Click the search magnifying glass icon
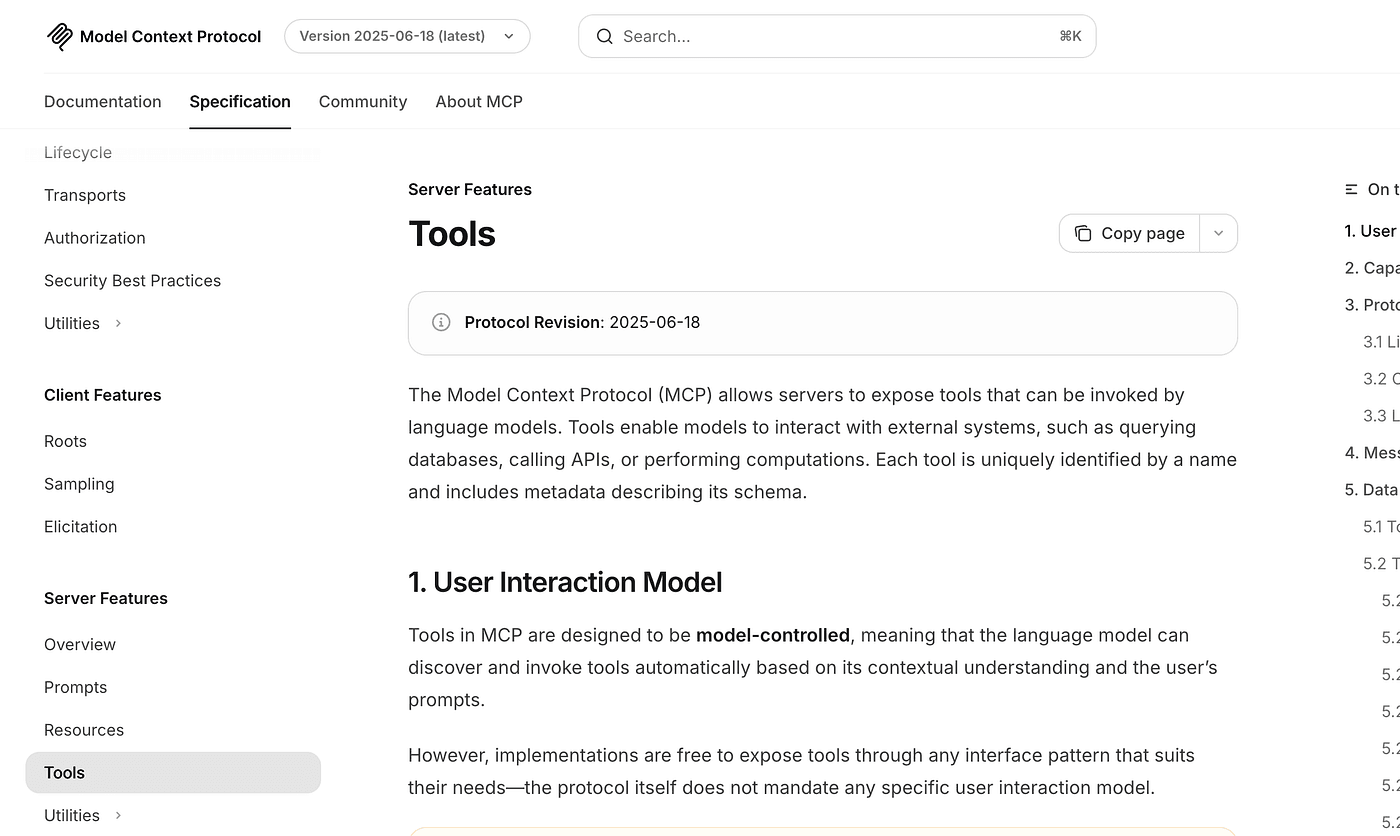 [604, 37]
